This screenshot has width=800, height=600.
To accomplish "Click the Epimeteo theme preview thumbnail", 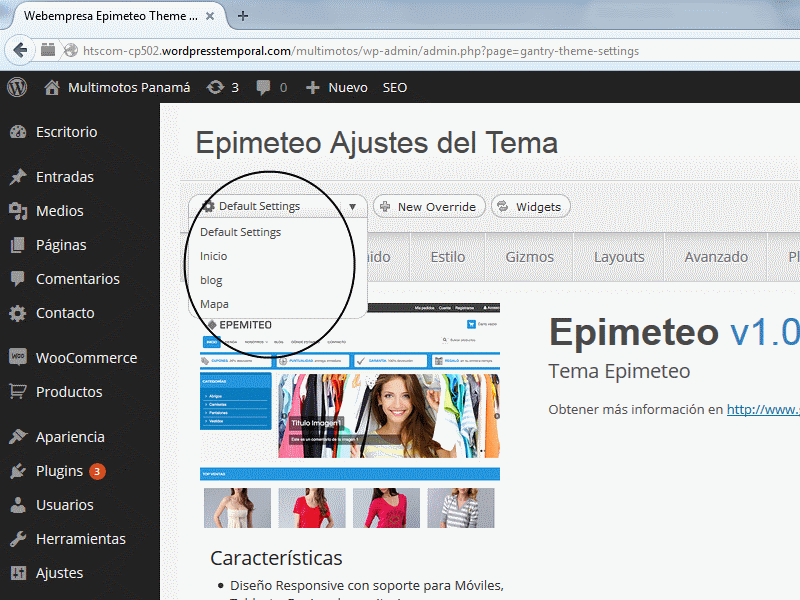I will 350,416.
